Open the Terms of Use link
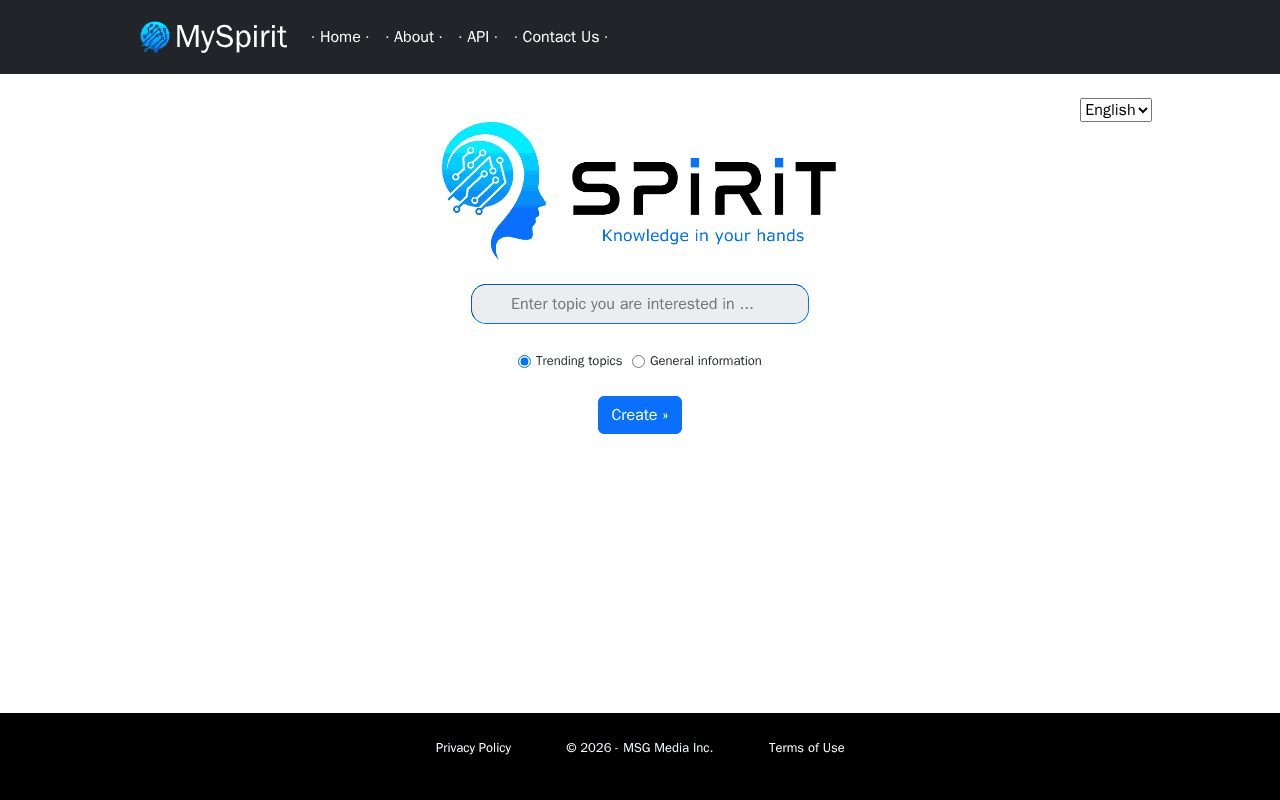This screenshot has width=1280, height=800. [807, 748]
